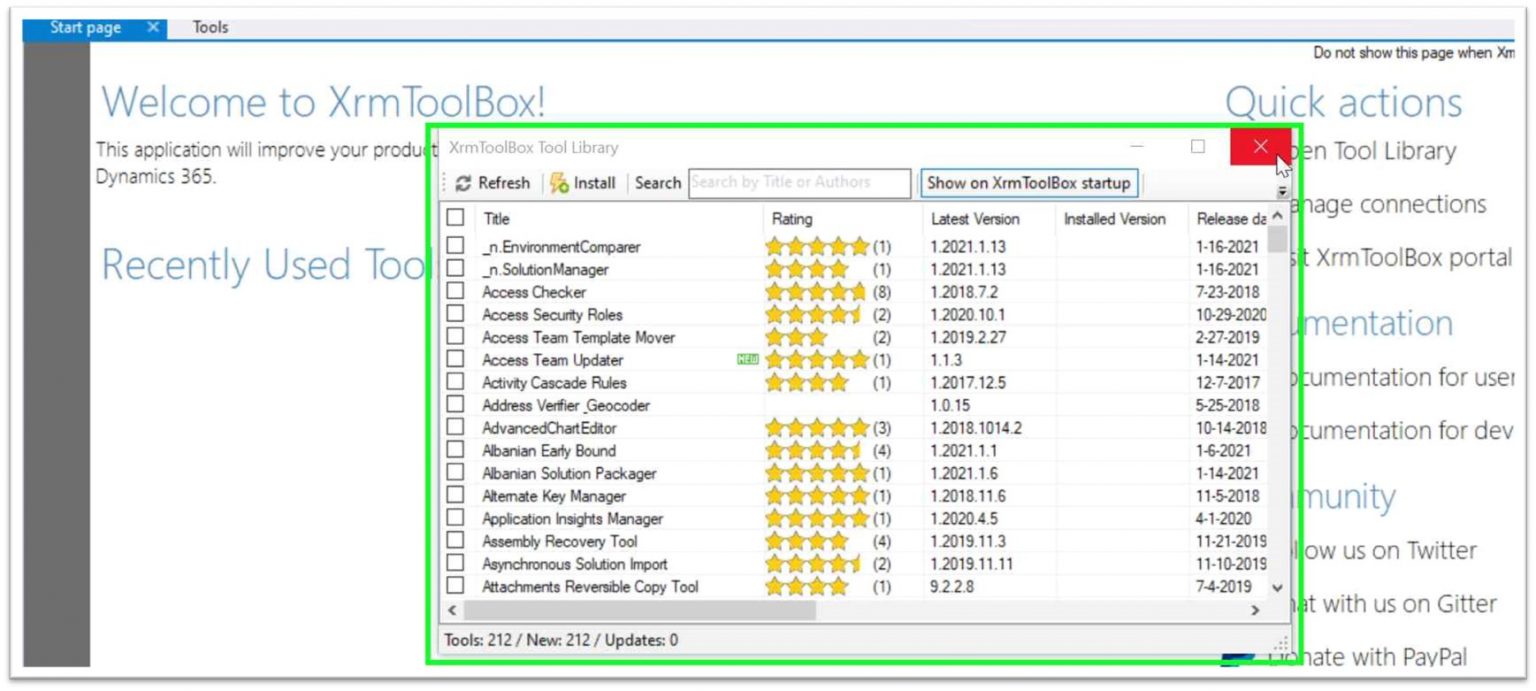Check the Access Checker tool checkbox
1536x691 pixels.
coord(456,292)
